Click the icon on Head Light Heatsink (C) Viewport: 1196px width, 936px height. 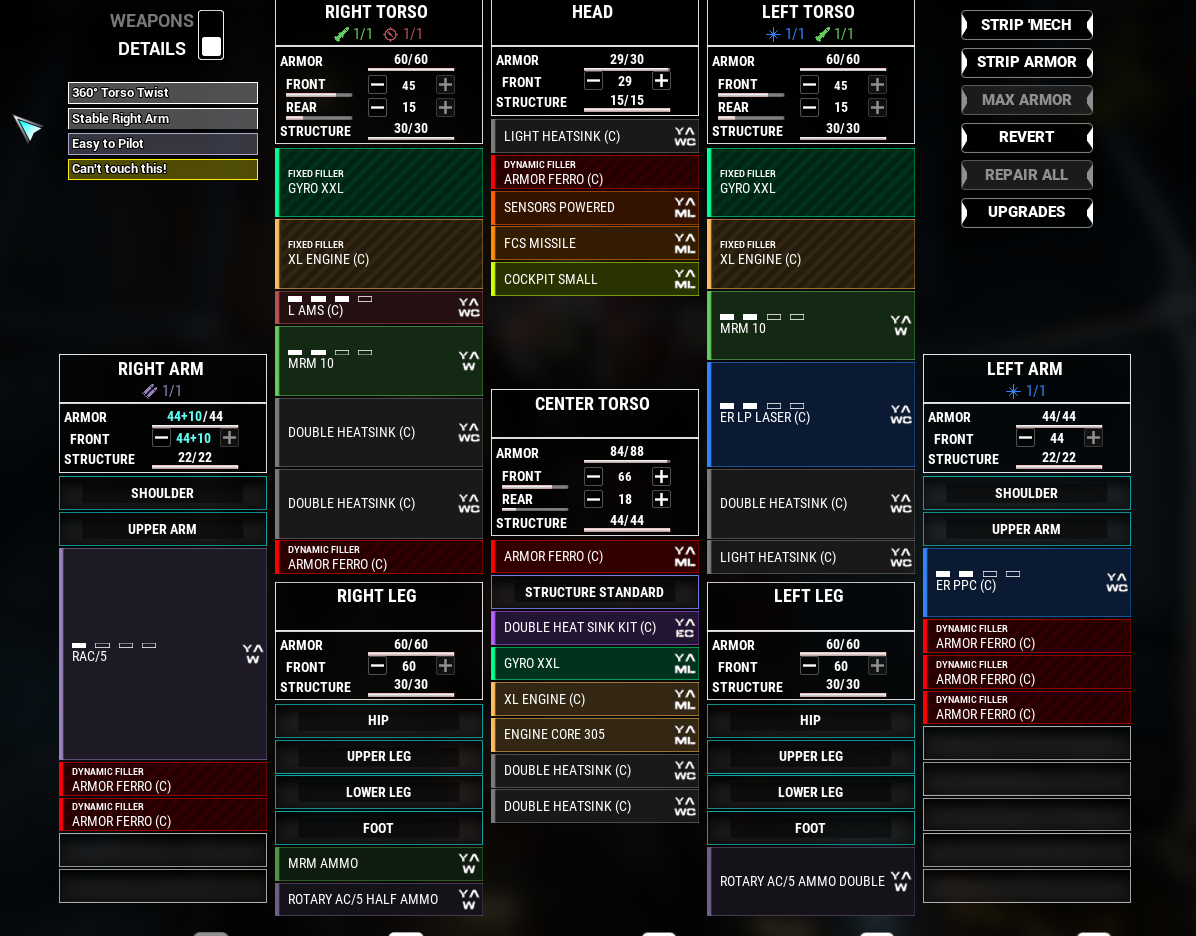(685, 137)
